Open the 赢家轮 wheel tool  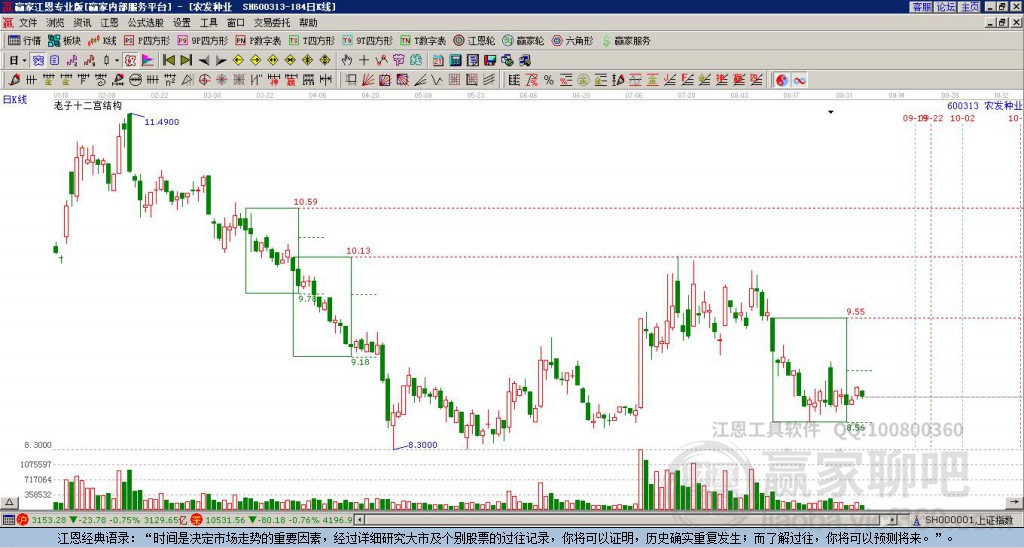(x=524, y=40)
